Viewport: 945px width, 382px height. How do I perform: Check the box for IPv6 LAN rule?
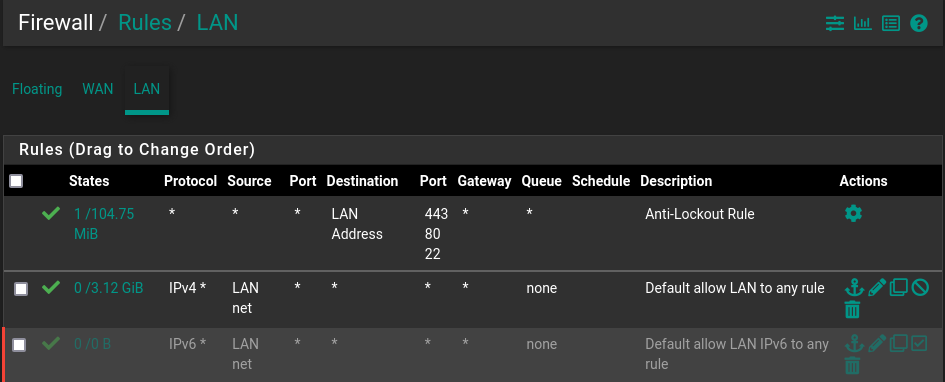pos(19,345)
